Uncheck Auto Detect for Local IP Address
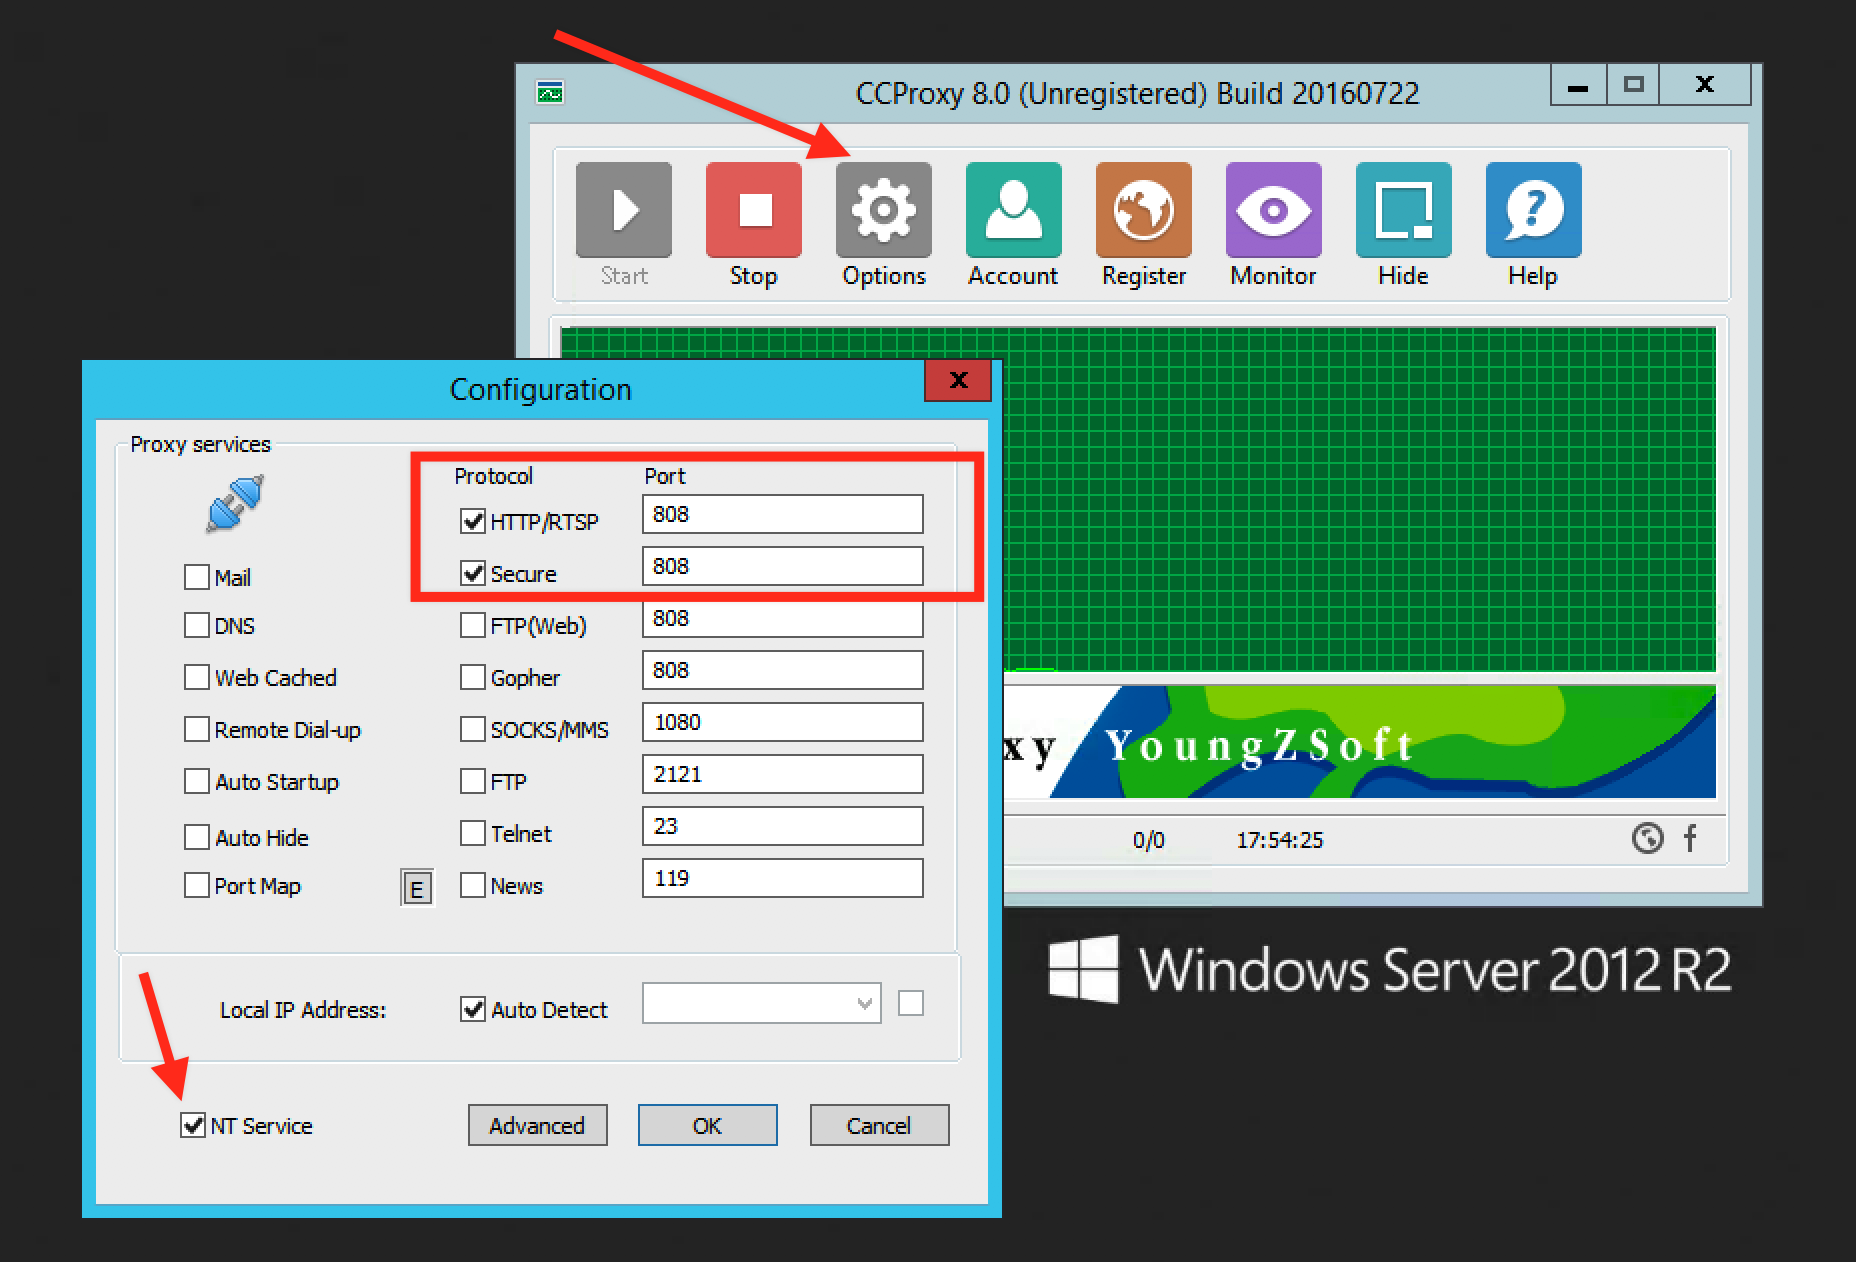Image resolution: width=1856 pixels, height=1262 pixels. pos(472,1009)
